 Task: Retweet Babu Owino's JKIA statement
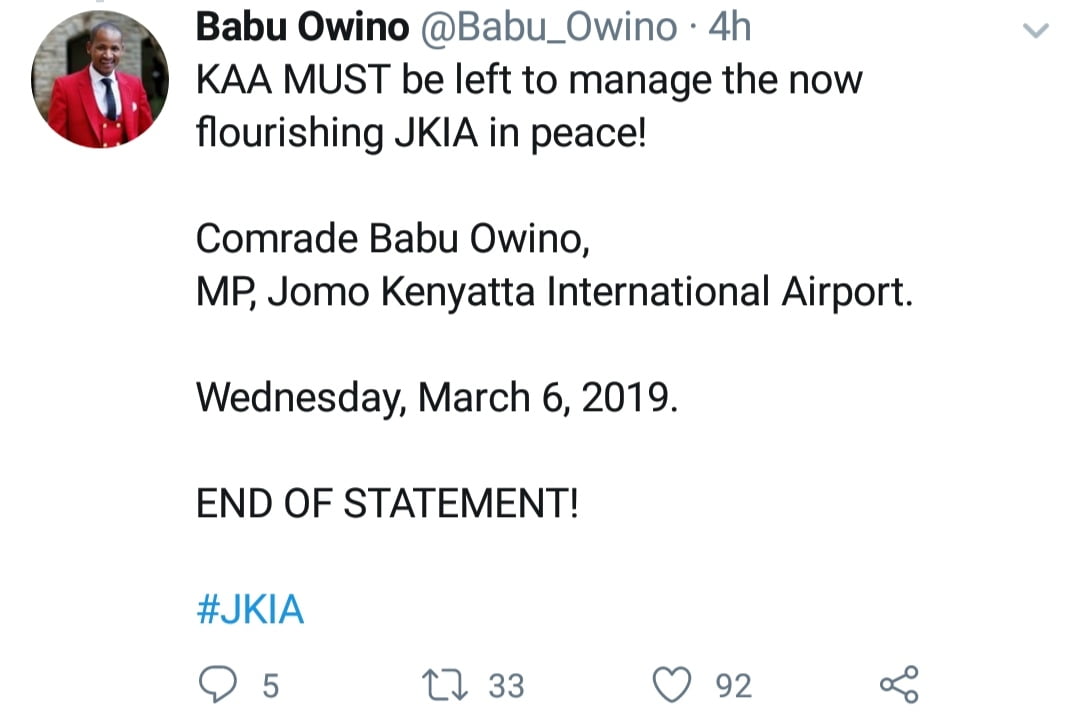(444, 684)
